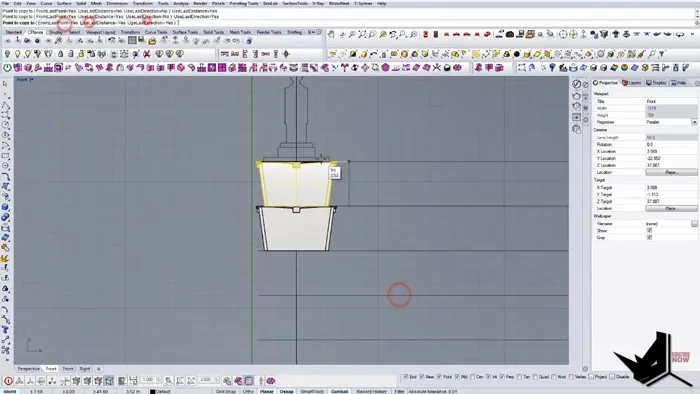
Task: Open the Projection dropdown
Action: (694, 122)
